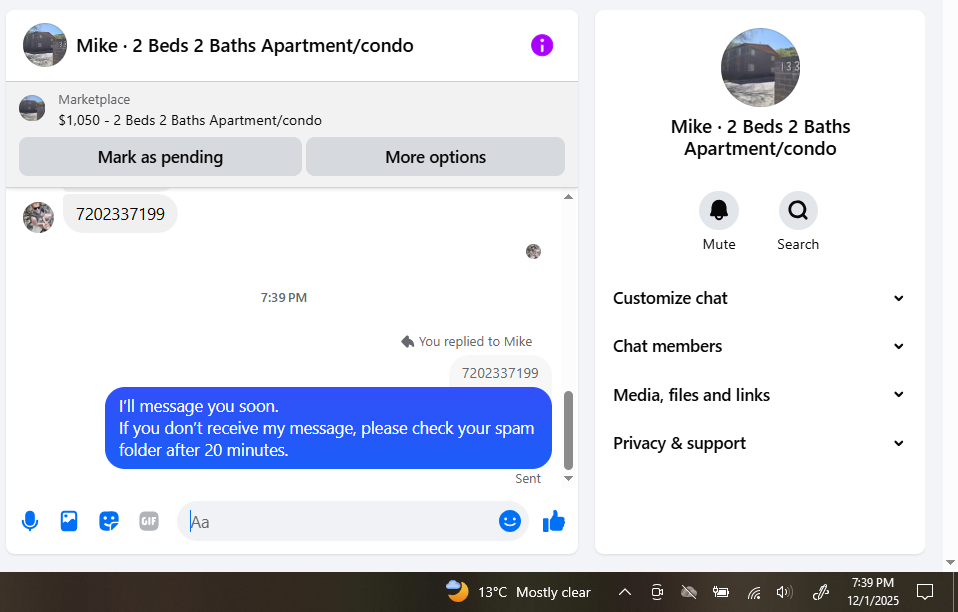Attach a photo using the image icon

[x=69, y=521]
